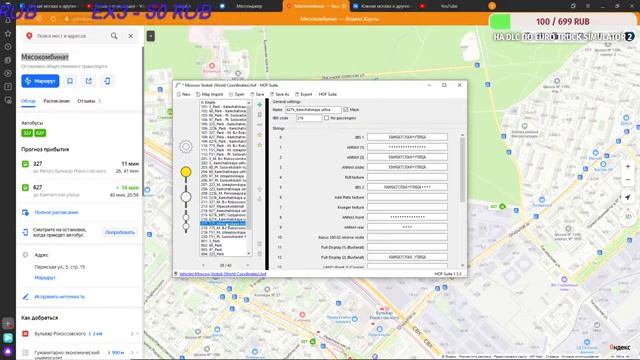This screenshot has height=360, width=640.
Task: Click the 627 arrival forecast row
Action: point(80,191)
